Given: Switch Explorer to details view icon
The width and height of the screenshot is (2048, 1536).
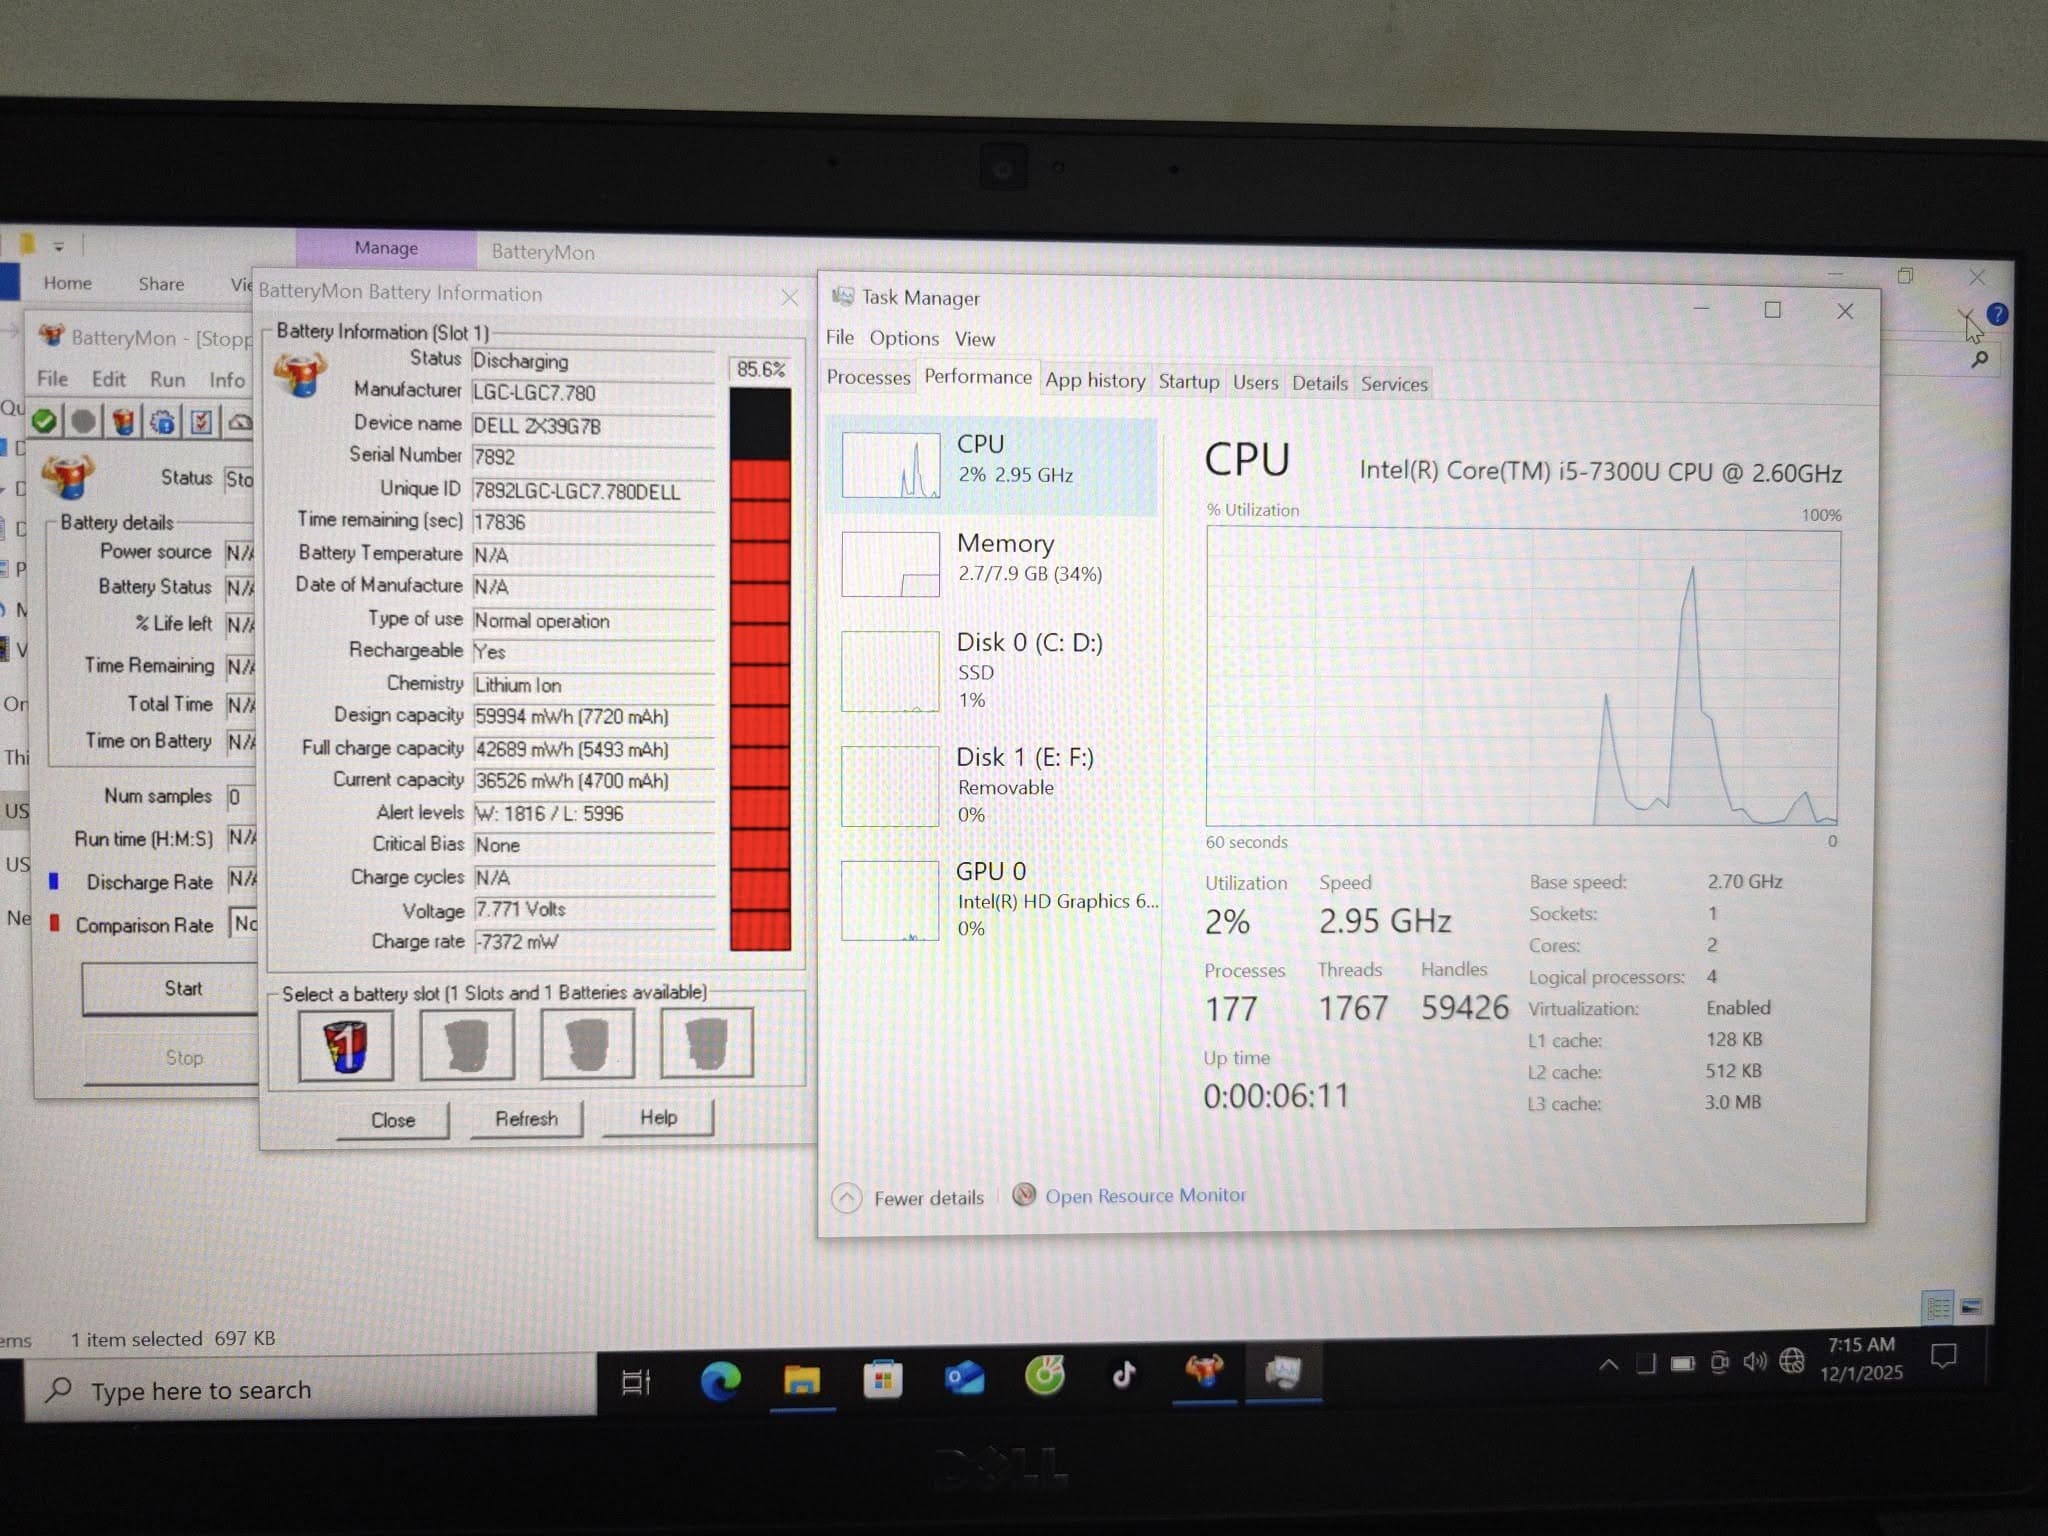Looking at the screenshot, I should (1938, 1307).
